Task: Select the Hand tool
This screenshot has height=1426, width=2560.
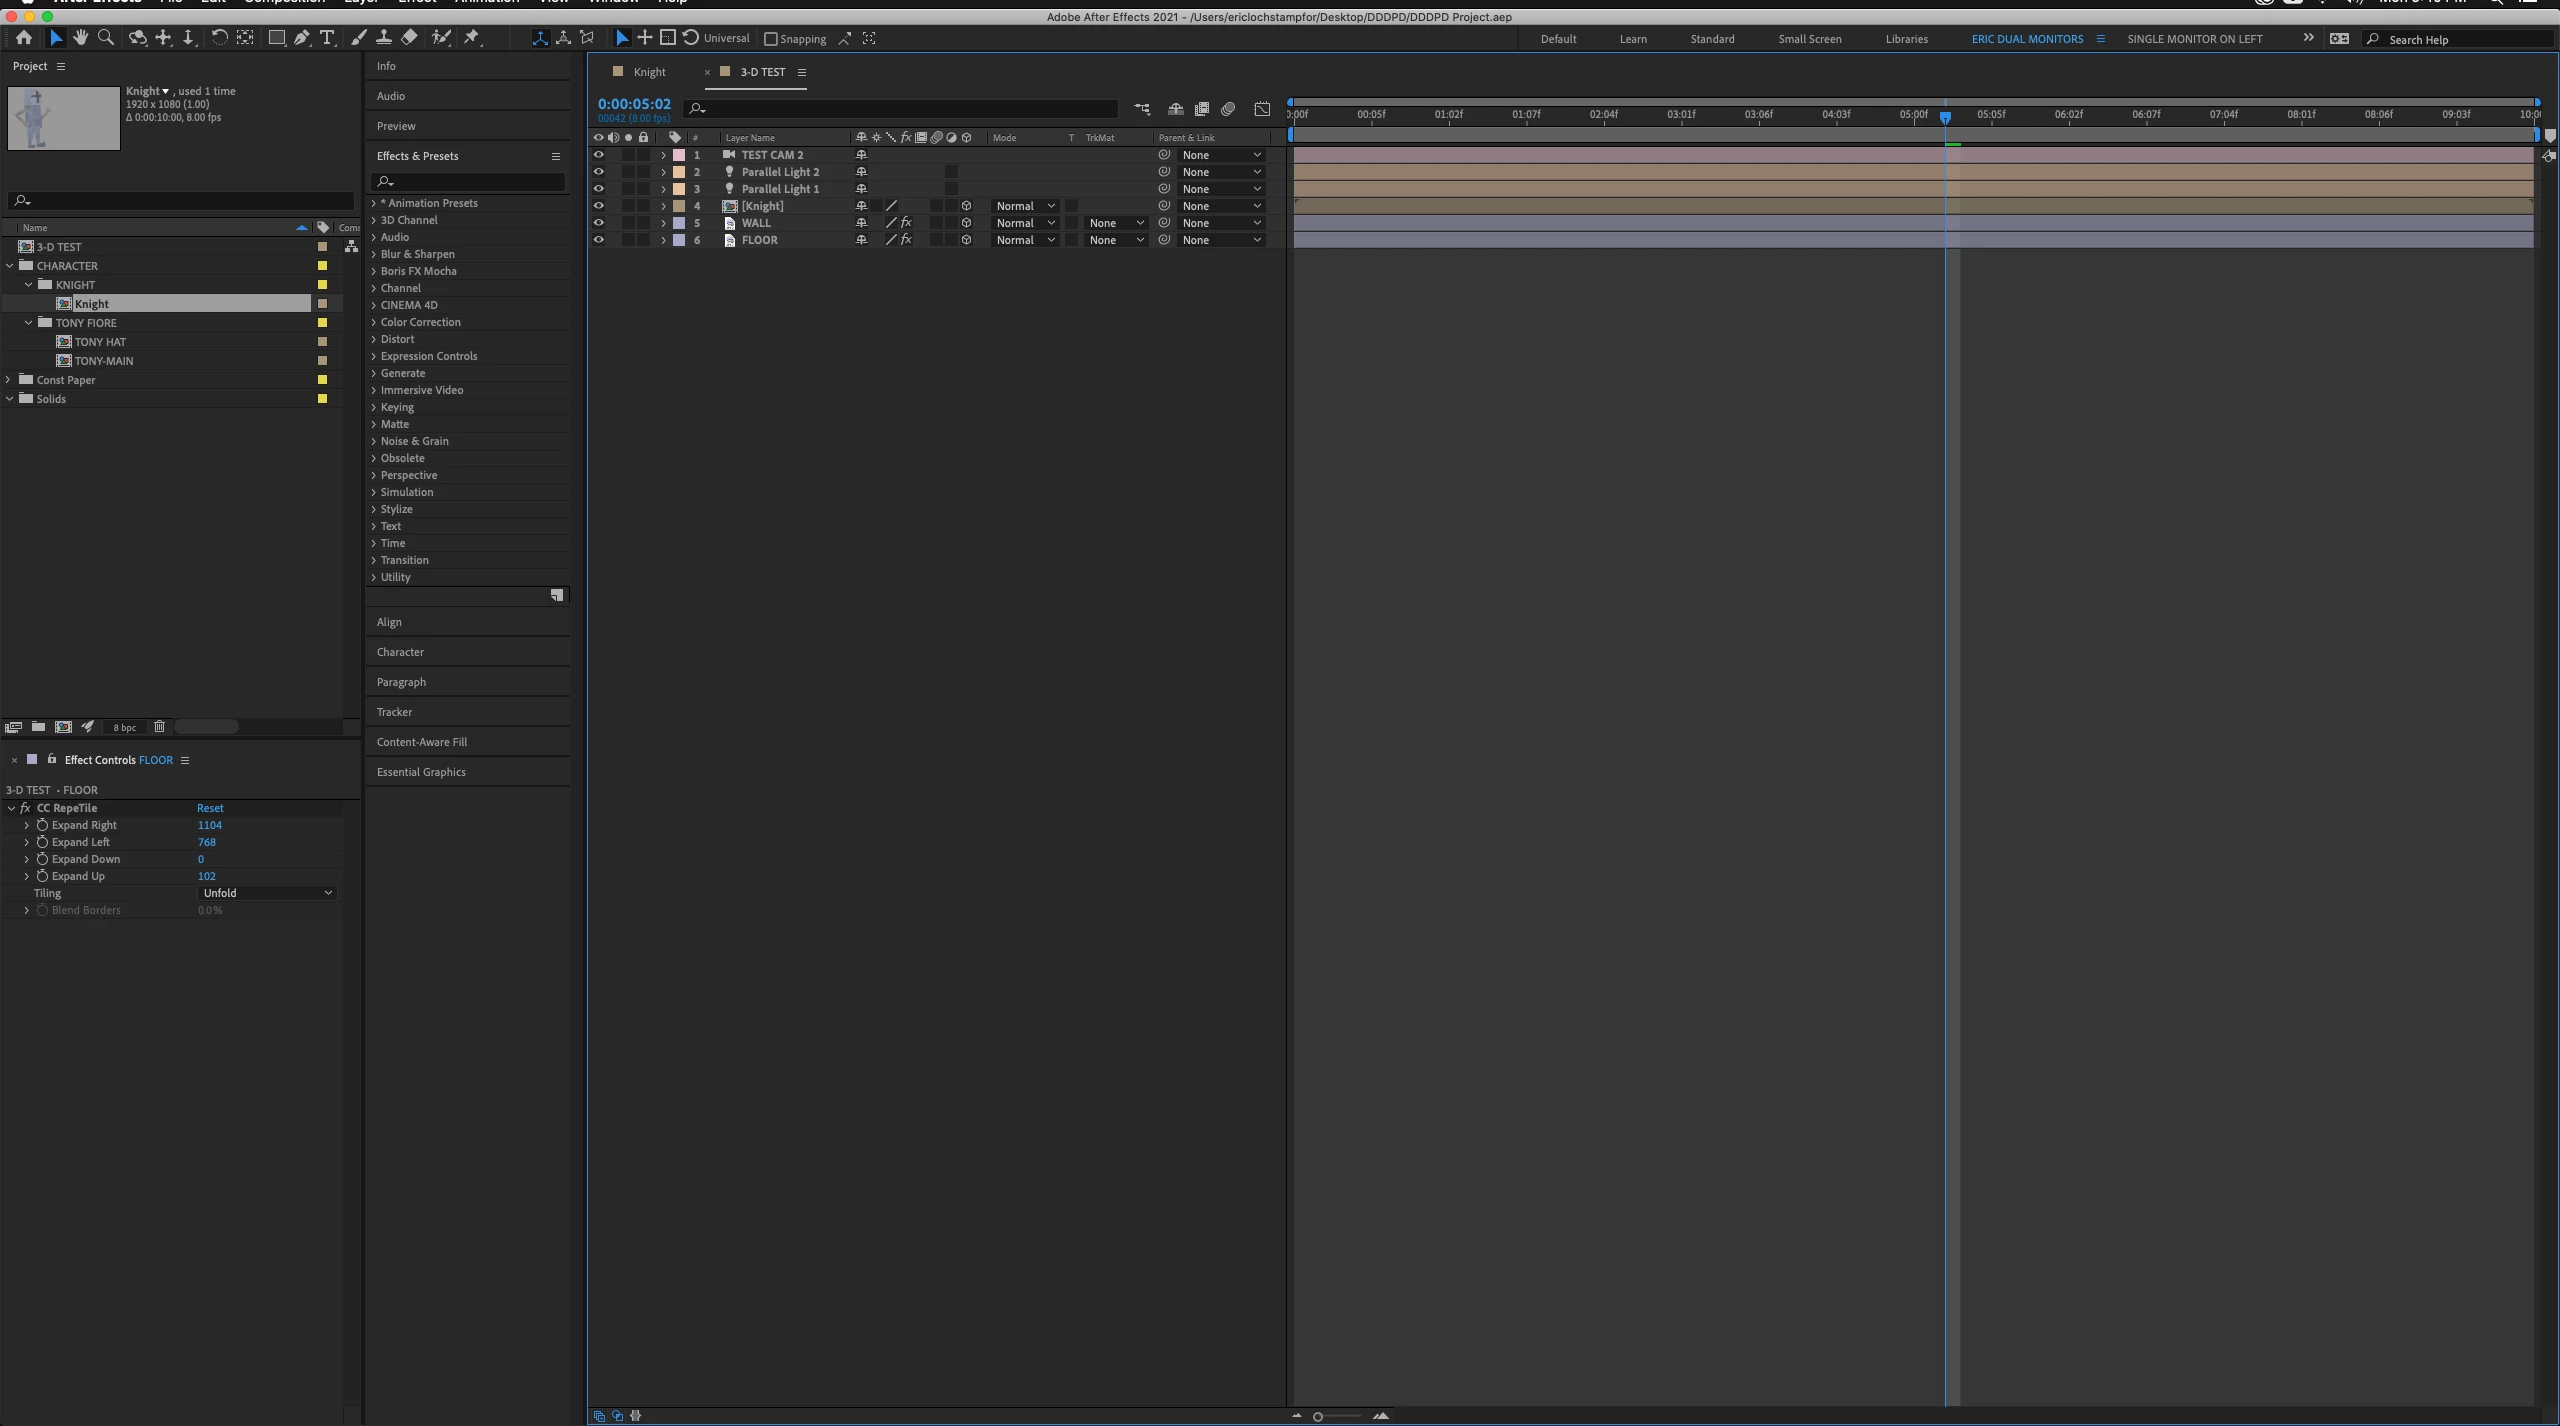Action: tap(80, 38)
